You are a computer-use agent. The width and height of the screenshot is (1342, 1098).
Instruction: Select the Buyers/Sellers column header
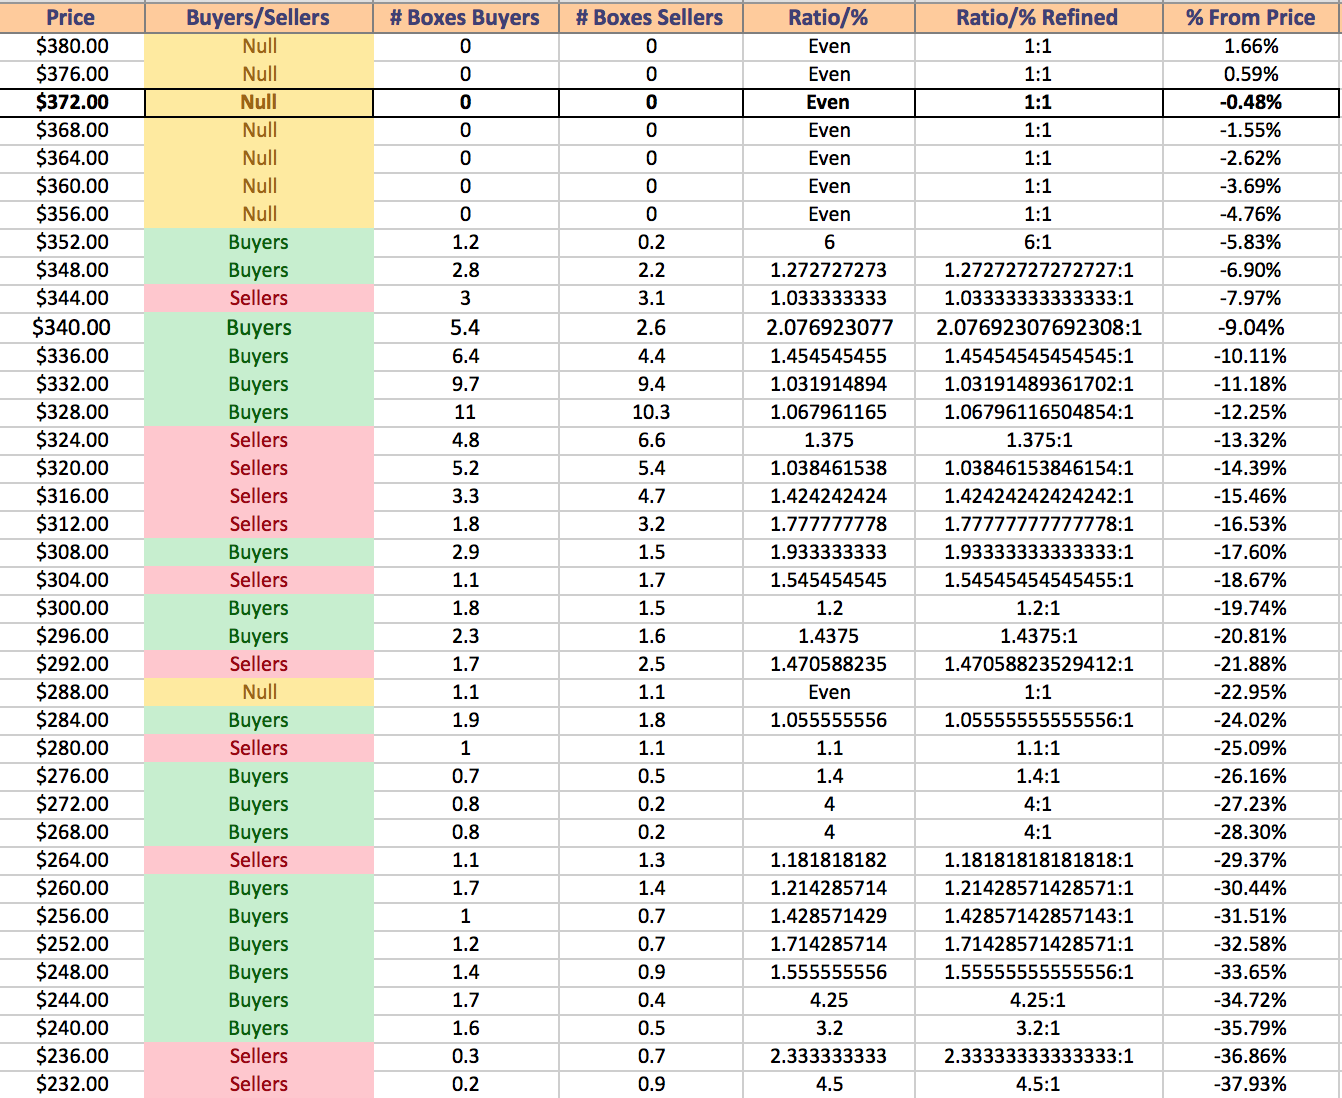(259, 17)
